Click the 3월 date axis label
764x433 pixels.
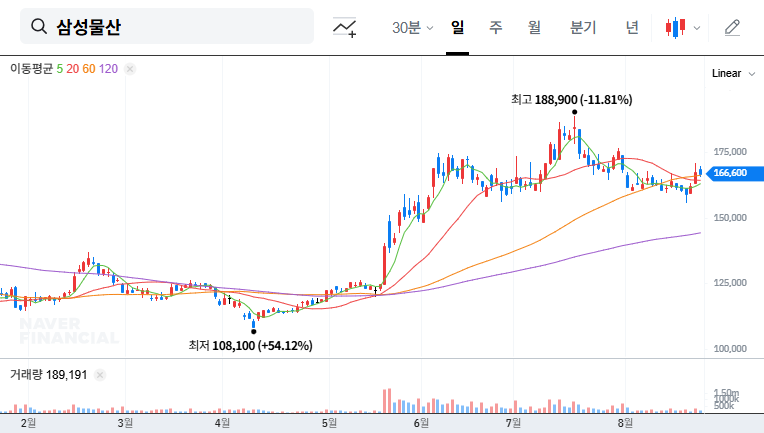125,423
